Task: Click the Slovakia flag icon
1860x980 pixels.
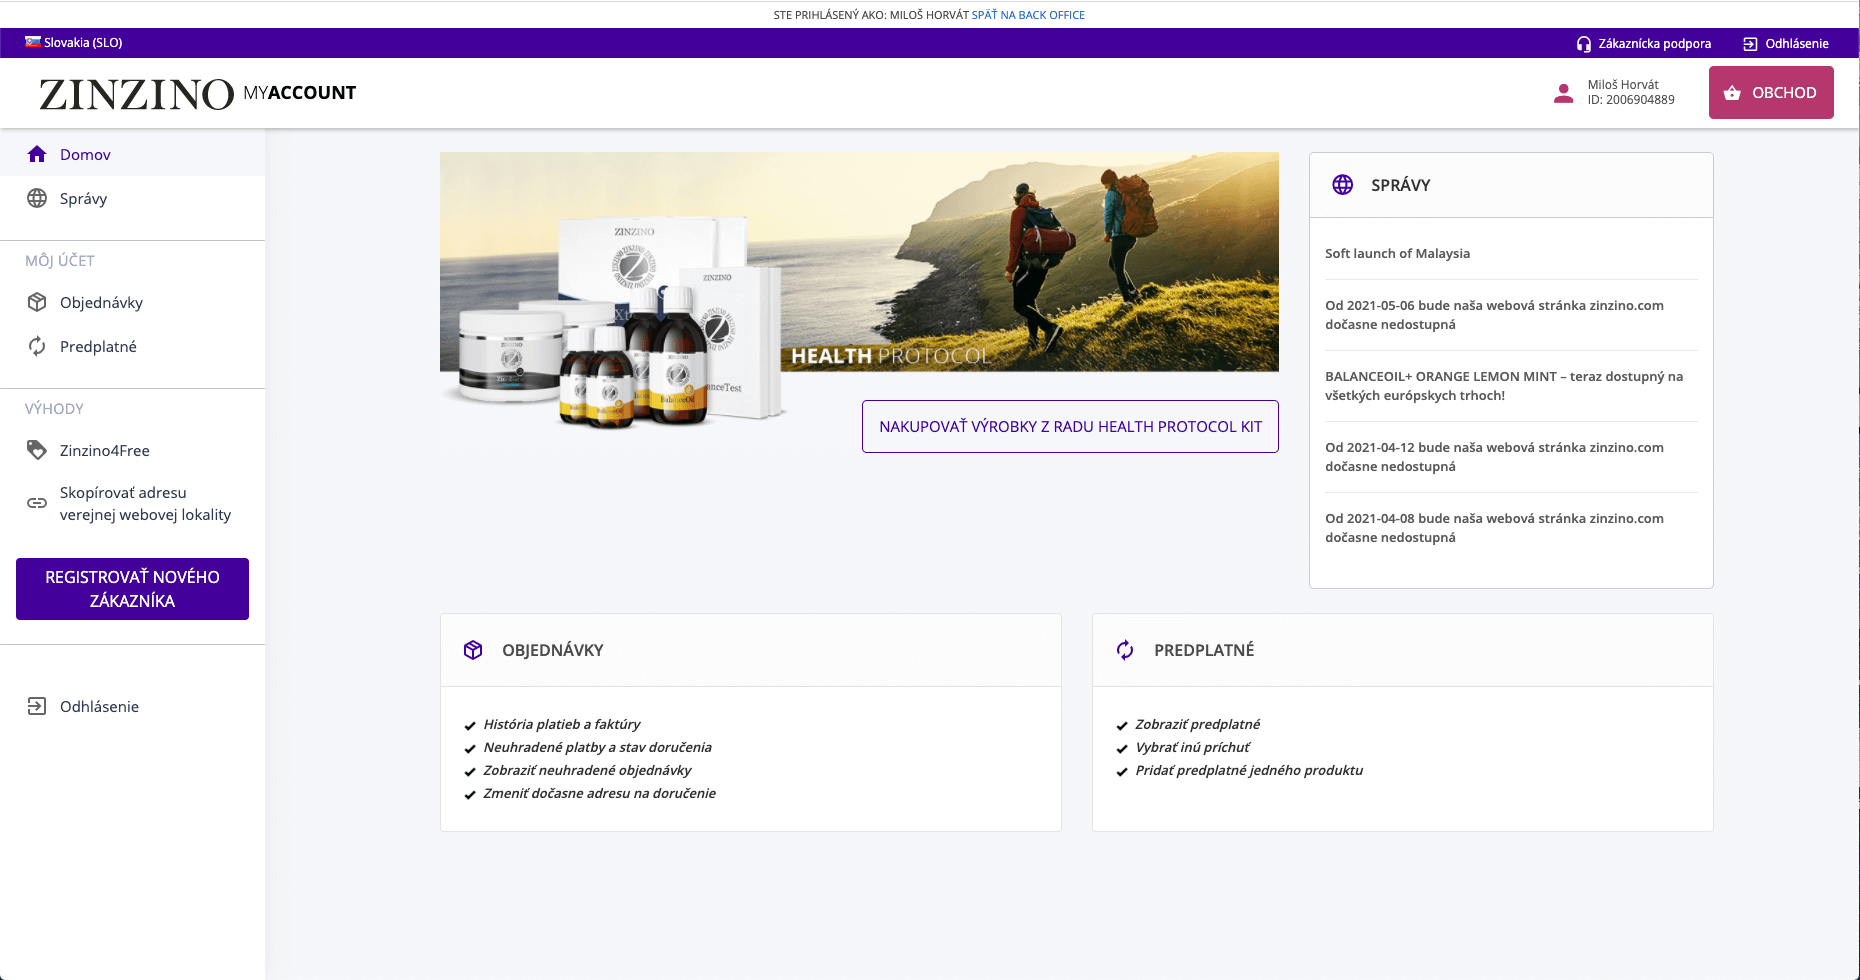Action: click(x=33, y=42)
